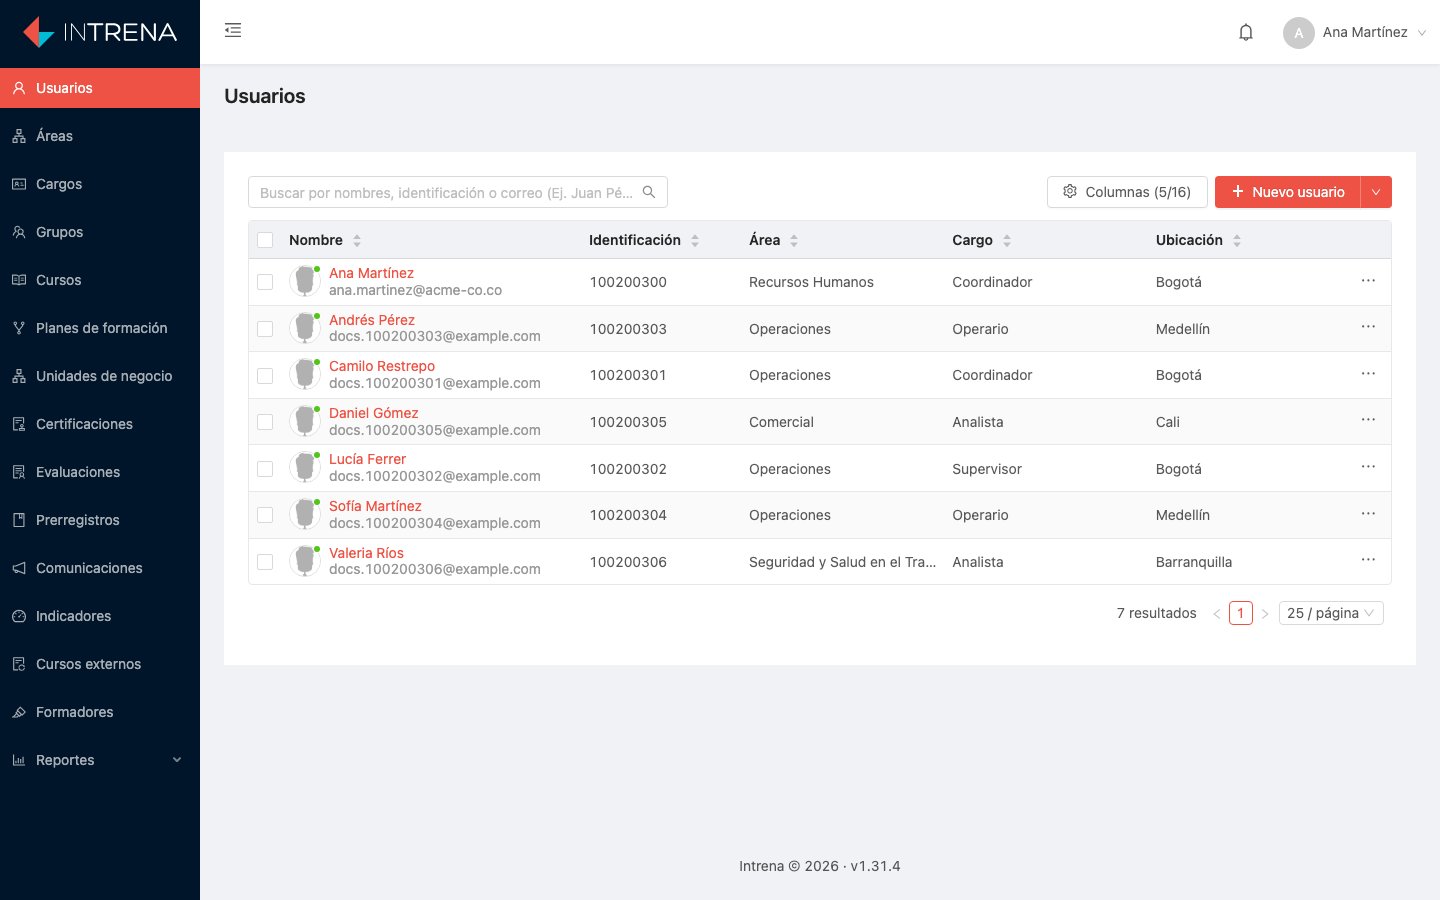Click the search magnifier icon
This screenshot has height=900, width=1440.
(x=649, y=192)
